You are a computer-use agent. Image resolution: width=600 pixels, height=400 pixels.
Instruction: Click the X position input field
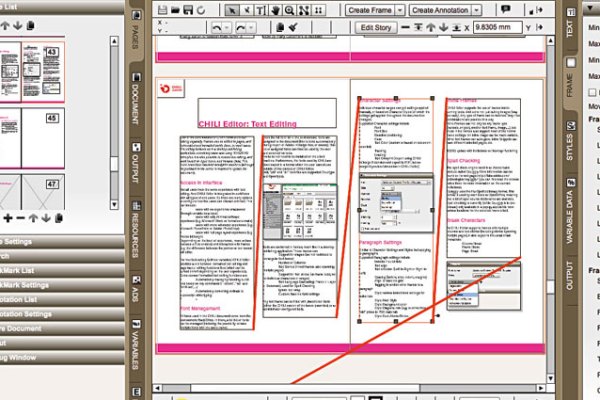coord(497,27)
